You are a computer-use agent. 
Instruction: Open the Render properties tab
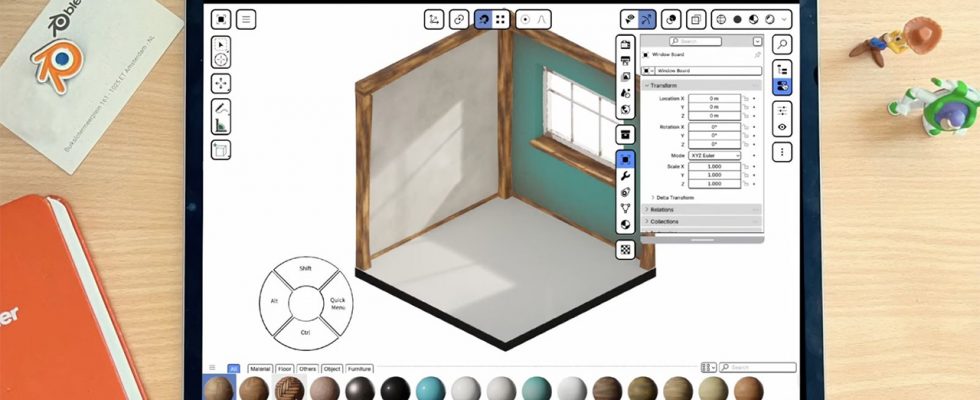[625, 44]
